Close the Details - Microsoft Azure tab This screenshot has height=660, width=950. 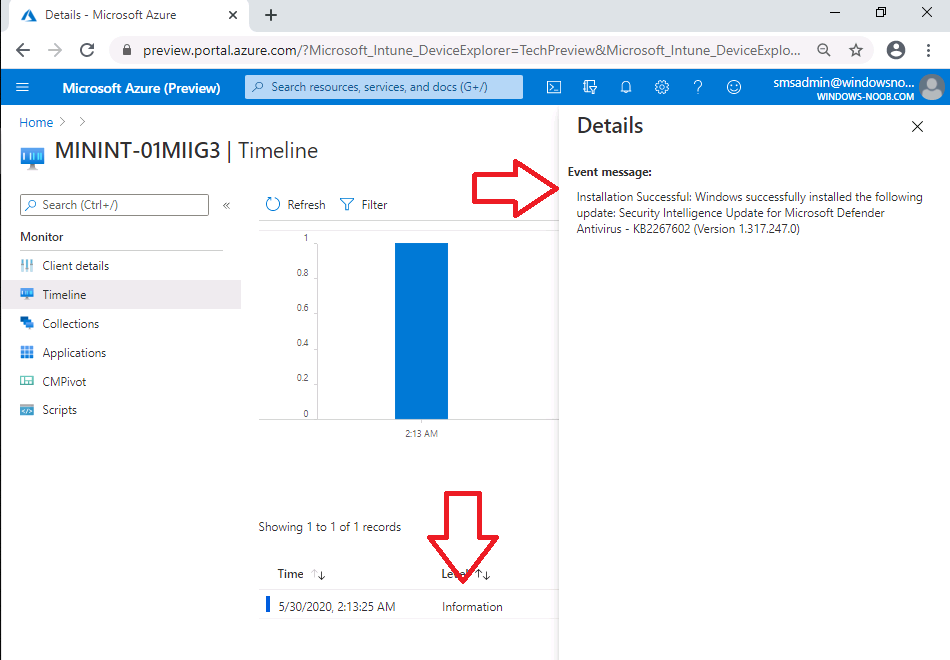(x=233, y=15)
